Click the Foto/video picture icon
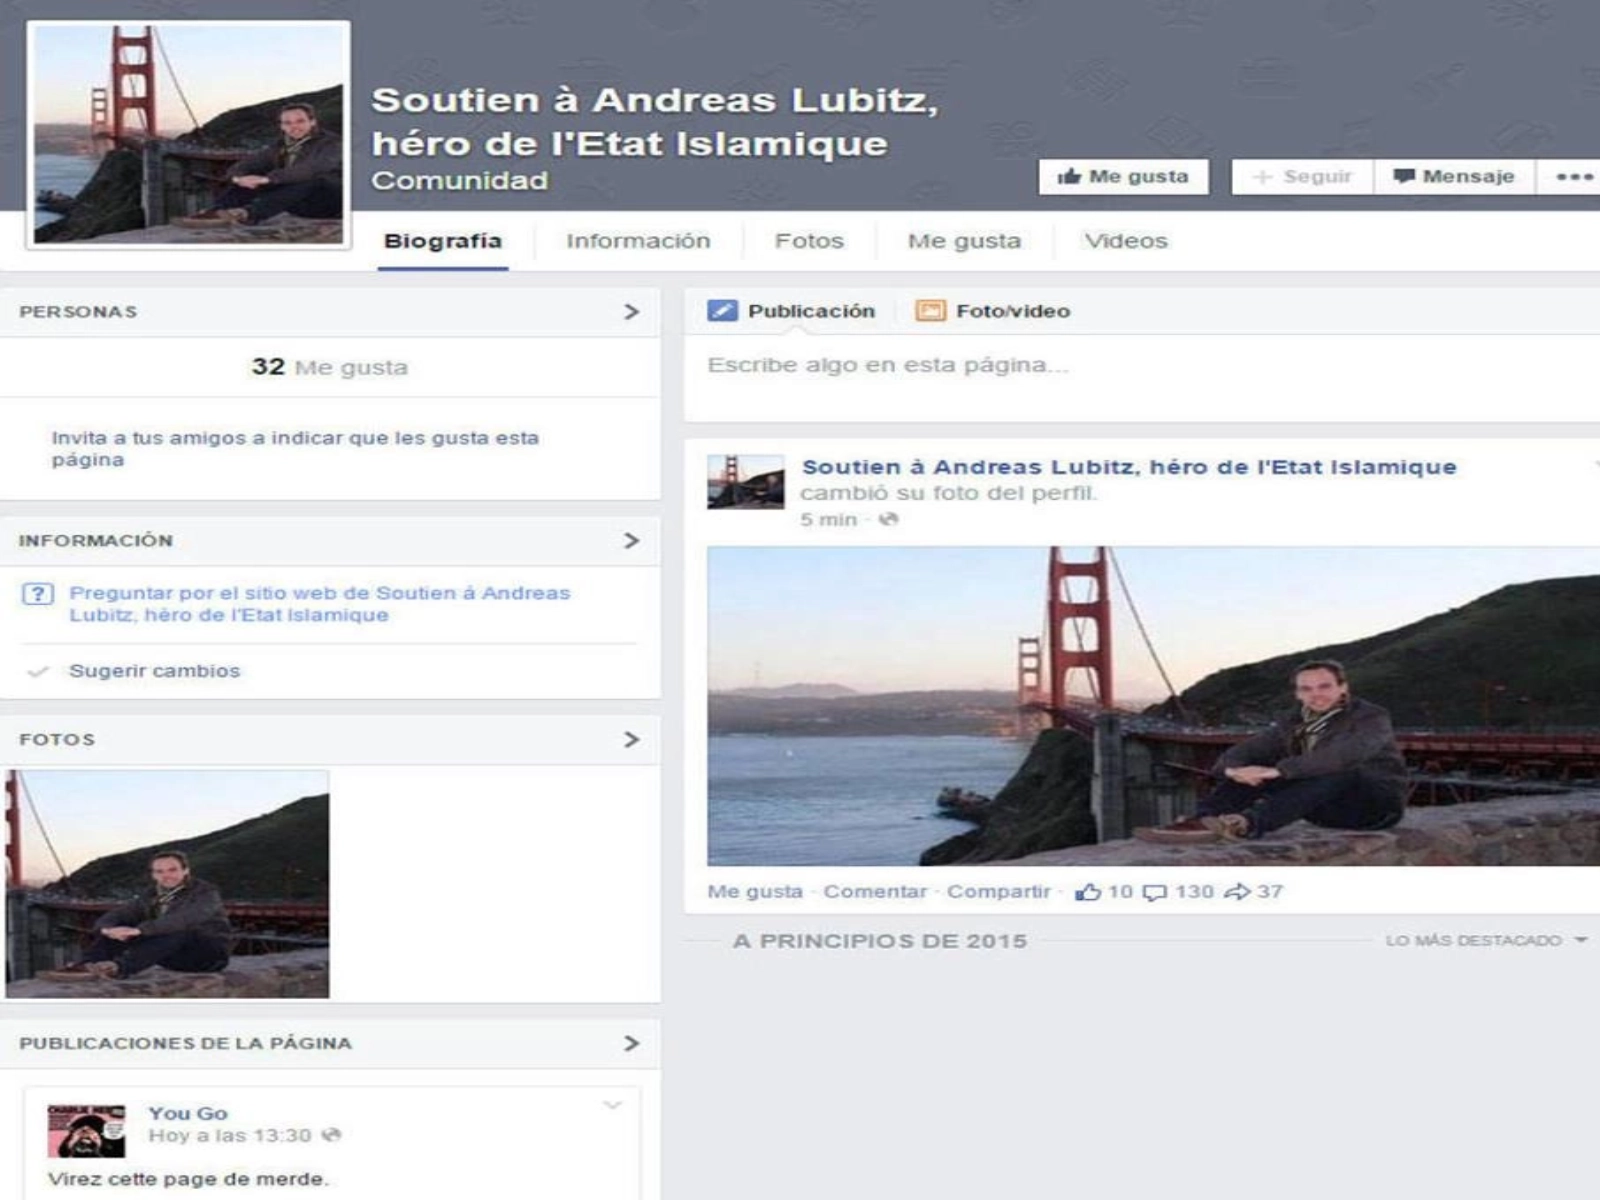This screenshot has width=1600, height=1200. coord(930,311)
